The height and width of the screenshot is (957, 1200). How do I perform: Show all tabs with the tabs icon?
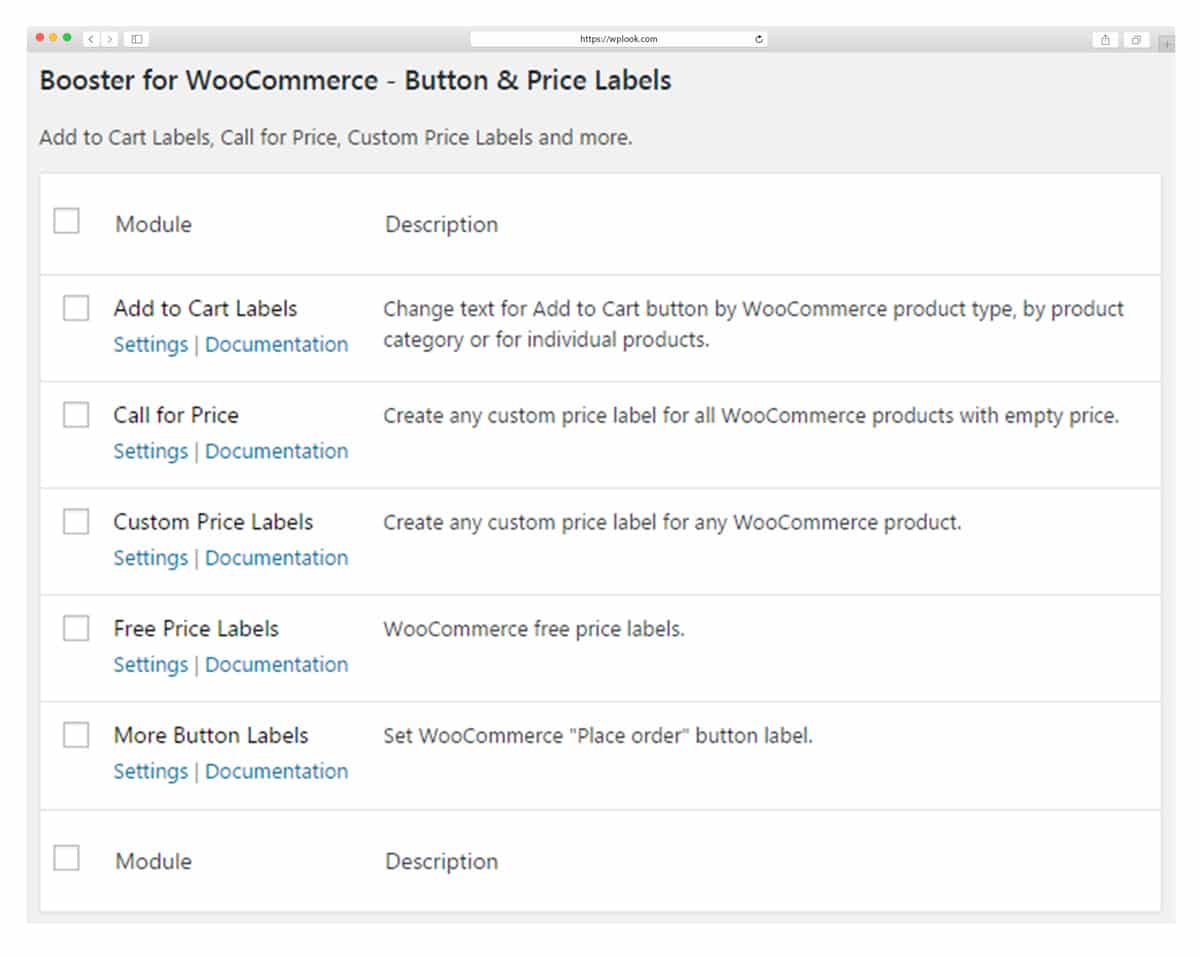coord(1136,40)
